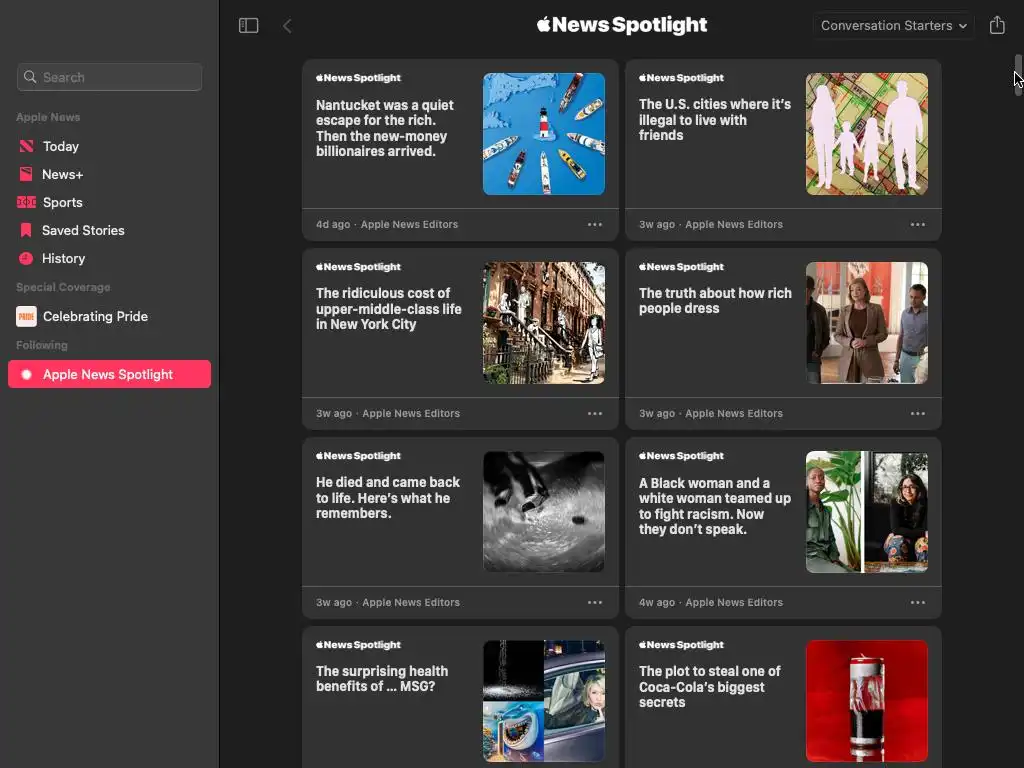This screenshot has height=768, width=1024.
Task: Click the Nantucket boats lighthouse thumbnail
Action: tap(543, 134)
